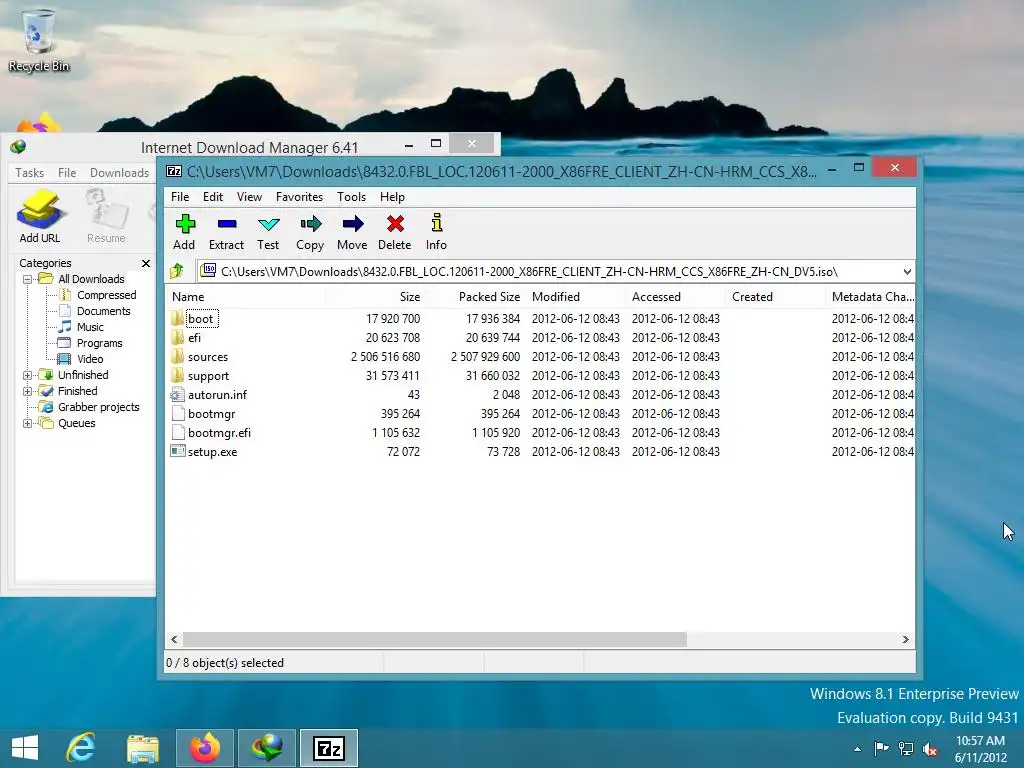Screen dimensions: 1024x768
Task: Sort by Created column header
Action: pyautogui.click(x=776, y=296)
